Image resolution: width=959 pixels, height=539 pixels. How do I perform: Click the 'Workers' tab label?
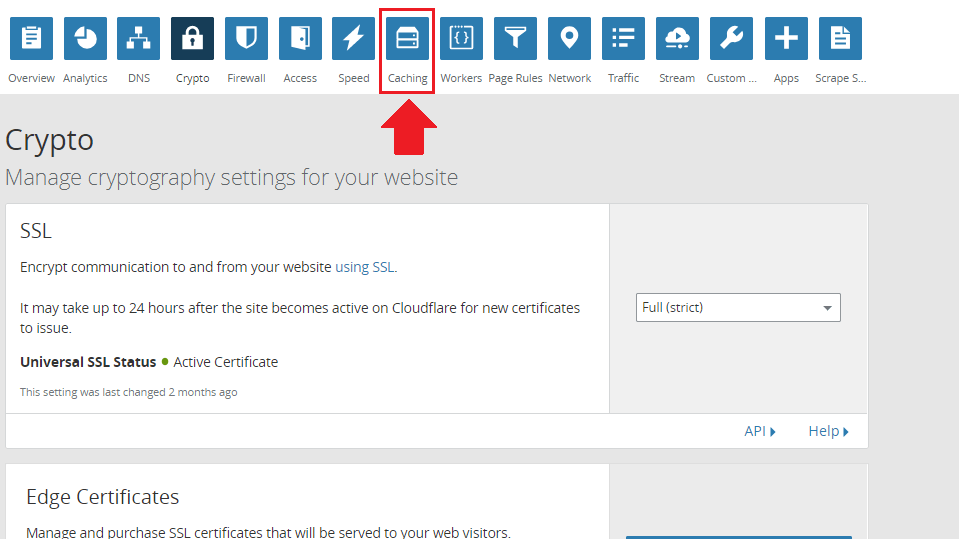461,78
